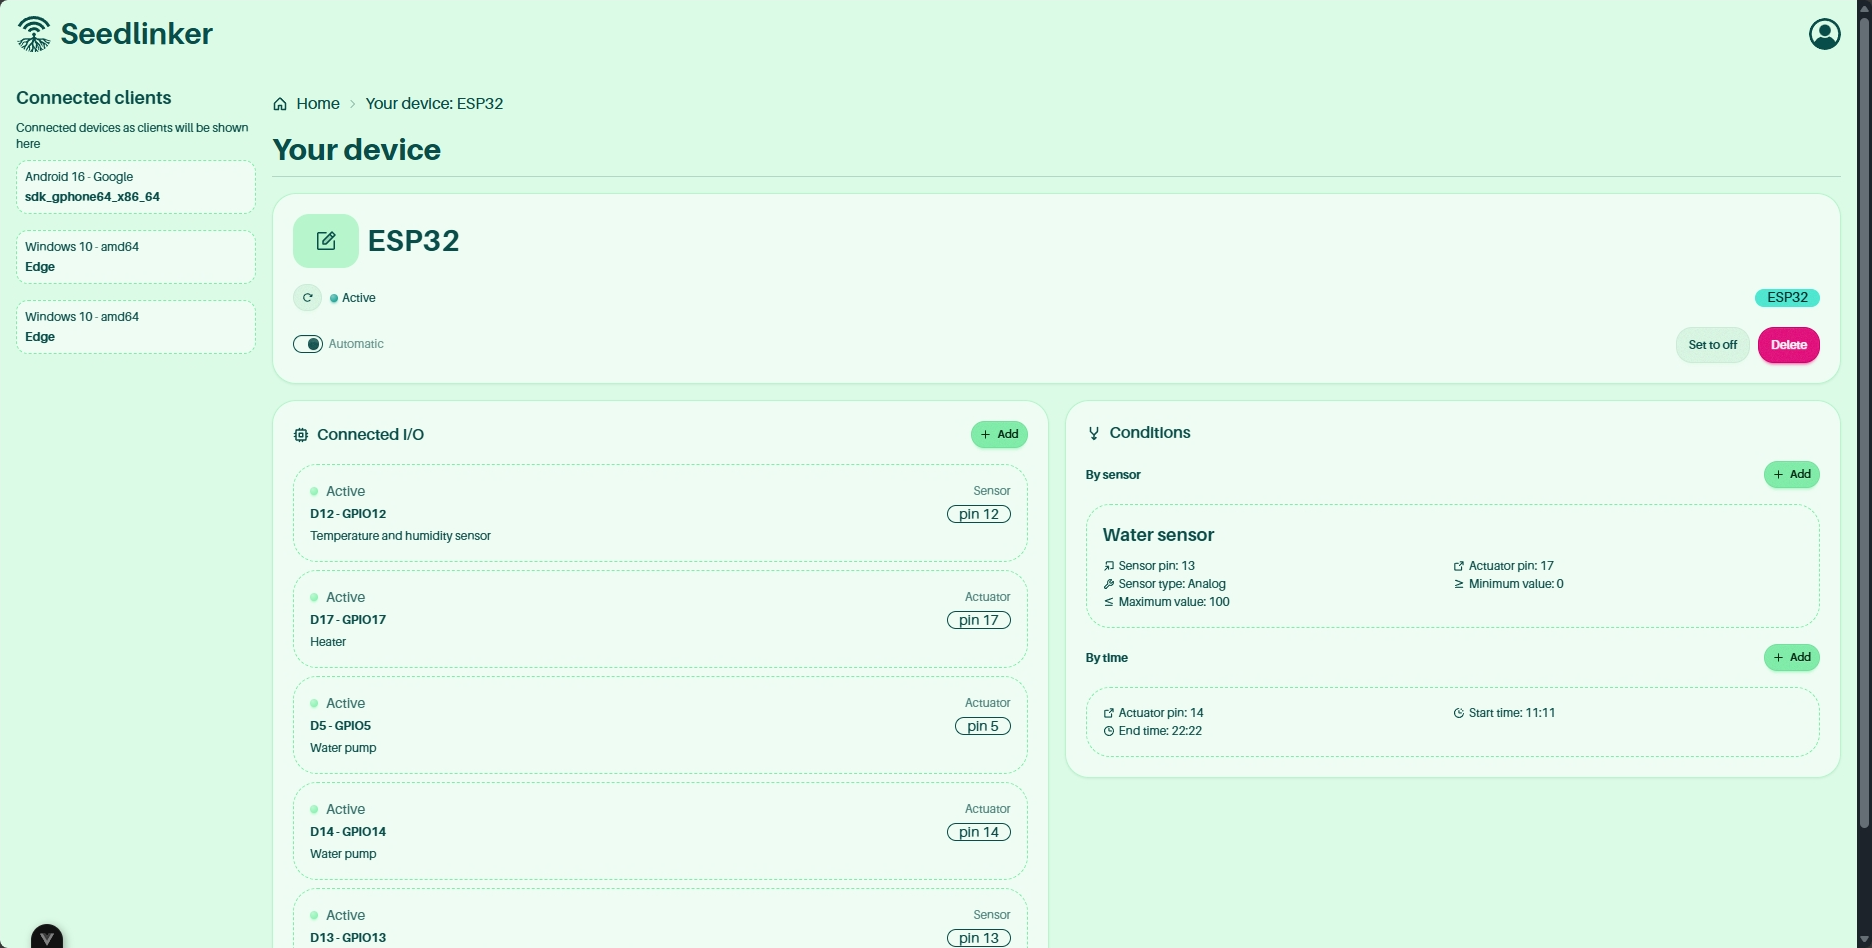Image resolution: width=1872 pixels, height=948 pixels.
Task: Click the home icon in breadcrumb
Action: point(280,104)
